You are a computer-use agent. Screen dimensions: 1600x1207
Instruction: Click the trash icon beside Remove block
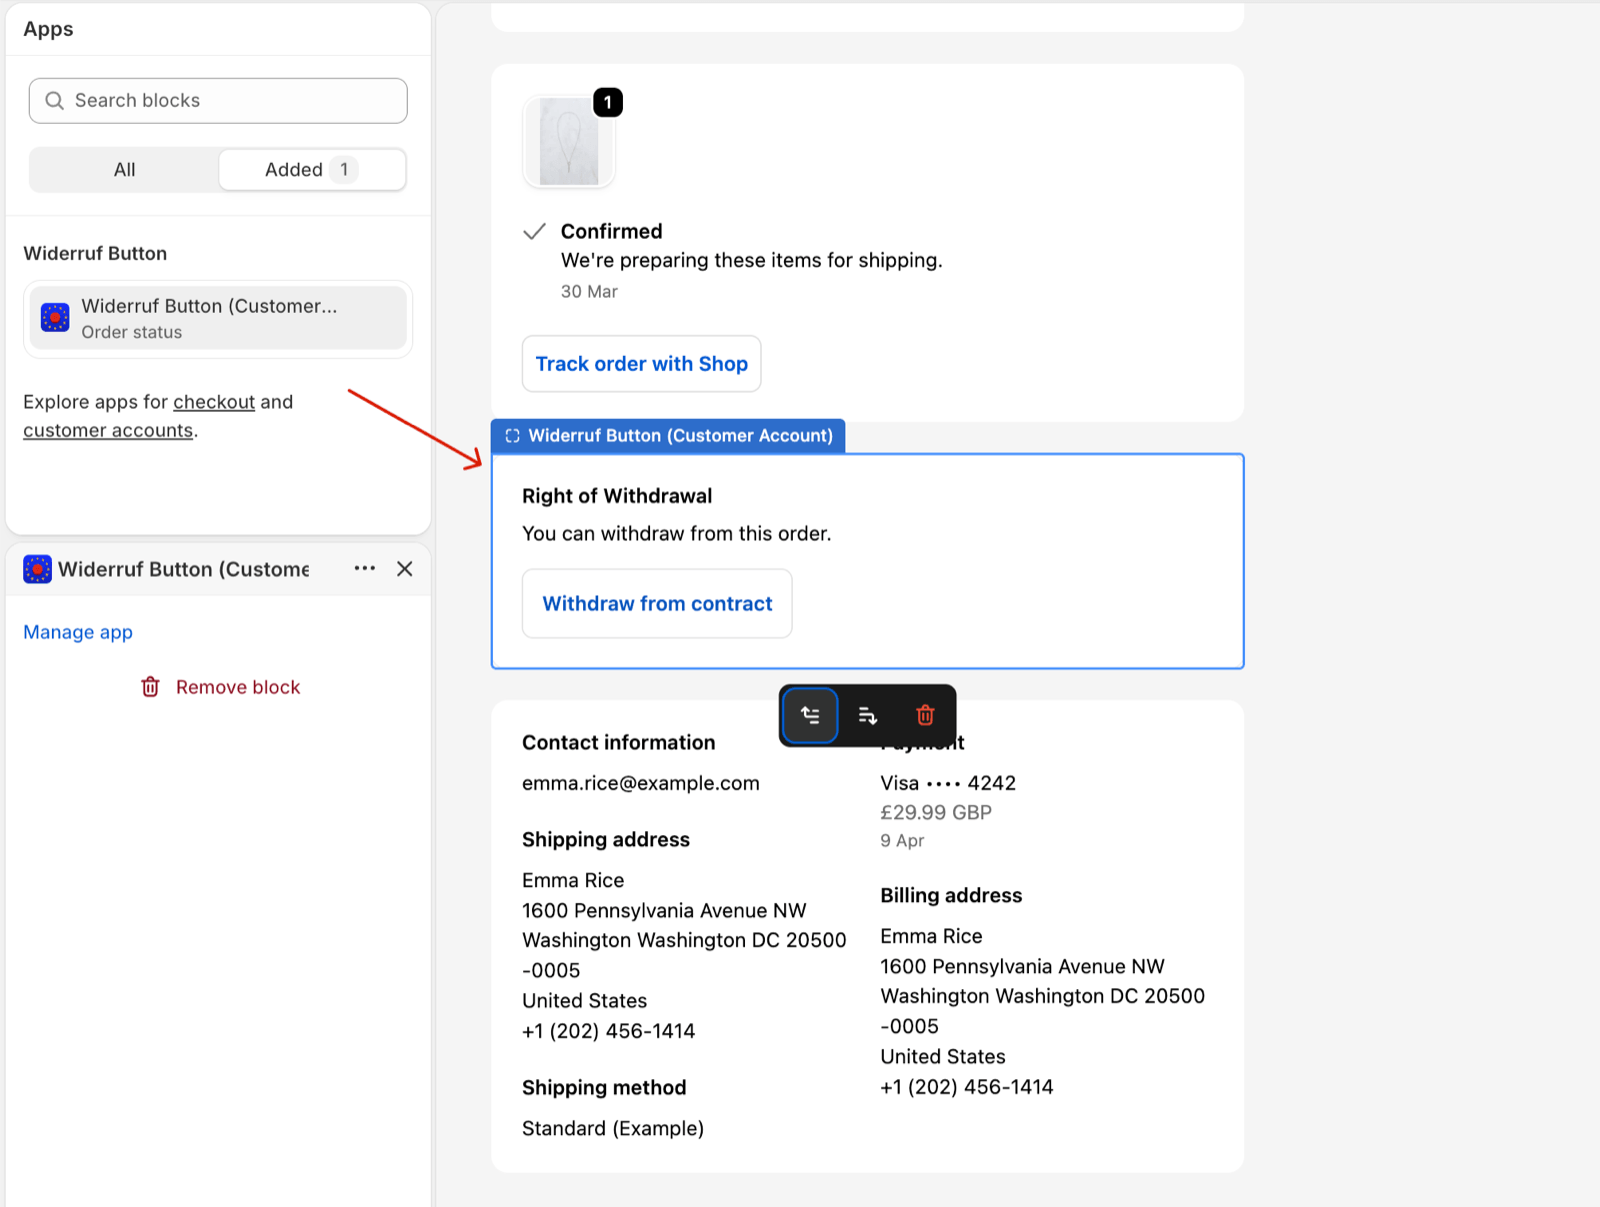[x=150, y=687]
